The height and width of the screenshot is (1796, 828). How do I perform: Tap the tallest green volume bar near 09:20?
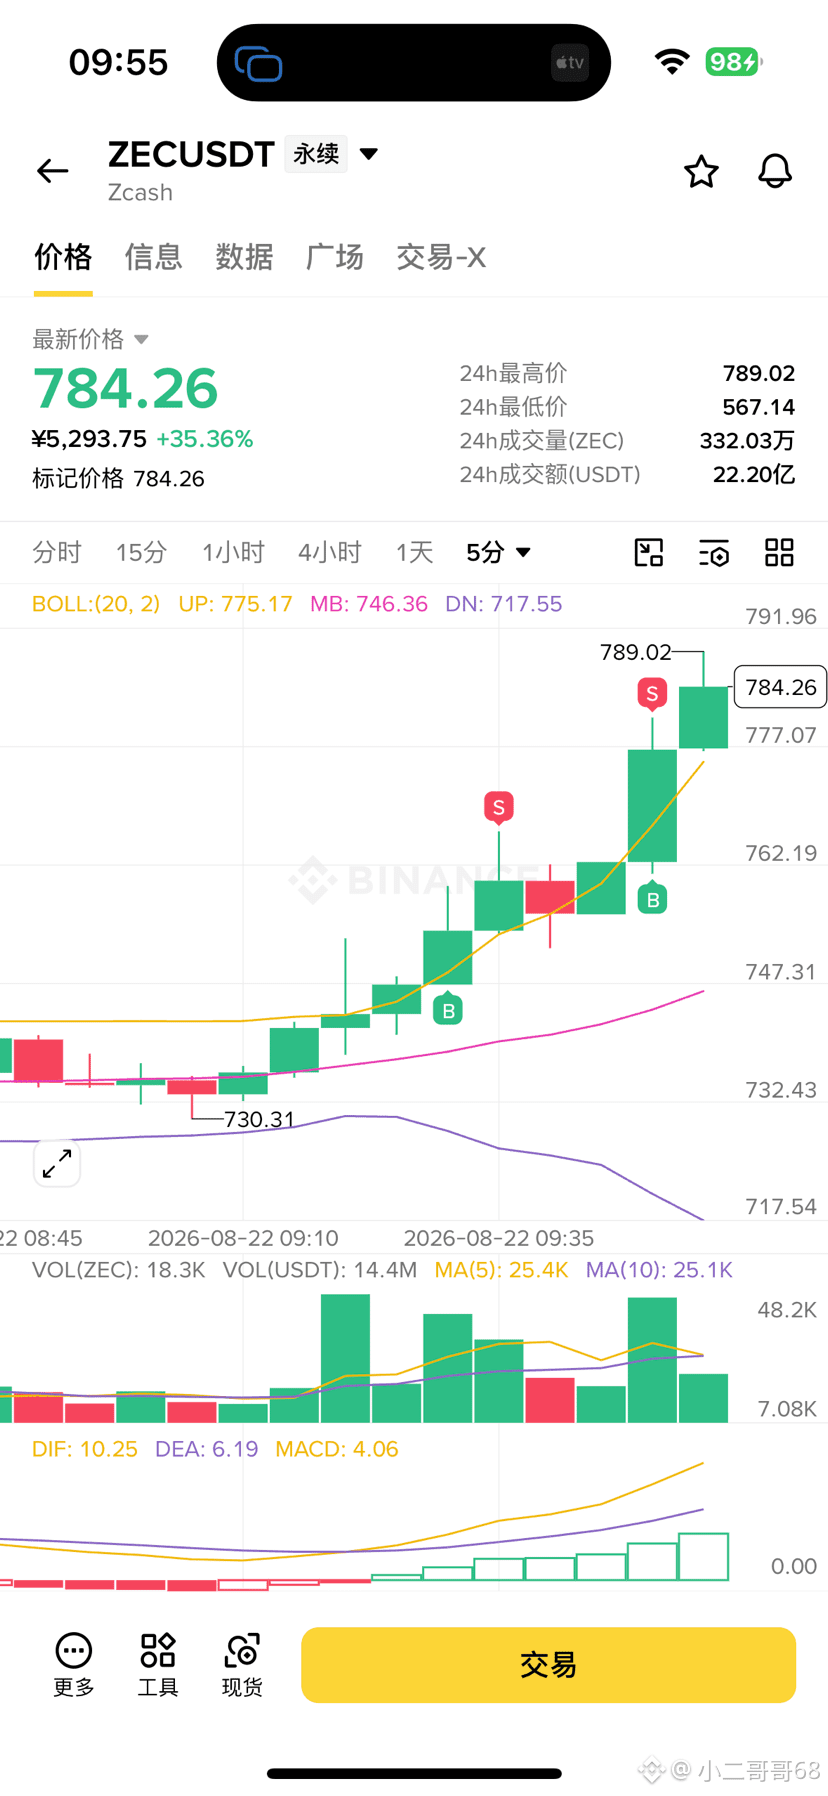346,1358
